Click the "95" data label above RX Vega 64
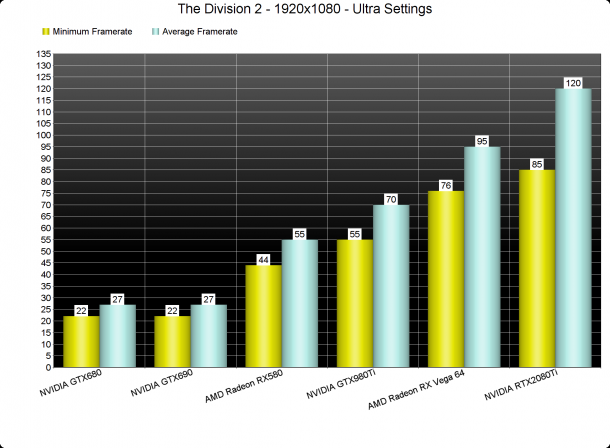The image size is (610, 448). point(482,141)
